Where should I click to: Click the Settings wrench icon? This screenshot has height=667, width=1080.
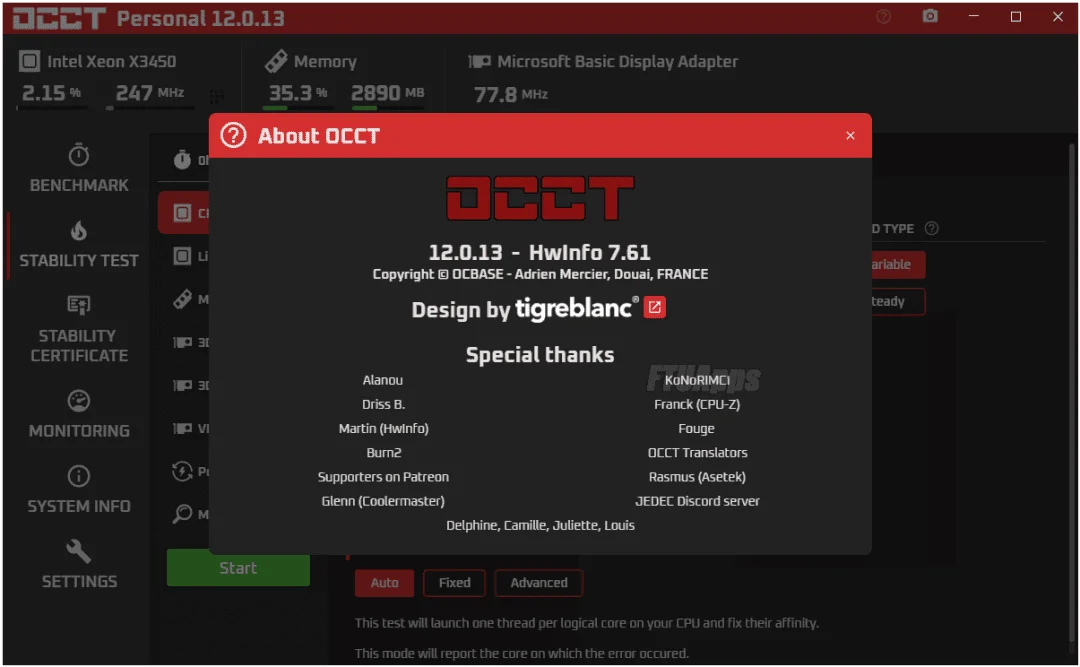[79, 551]
